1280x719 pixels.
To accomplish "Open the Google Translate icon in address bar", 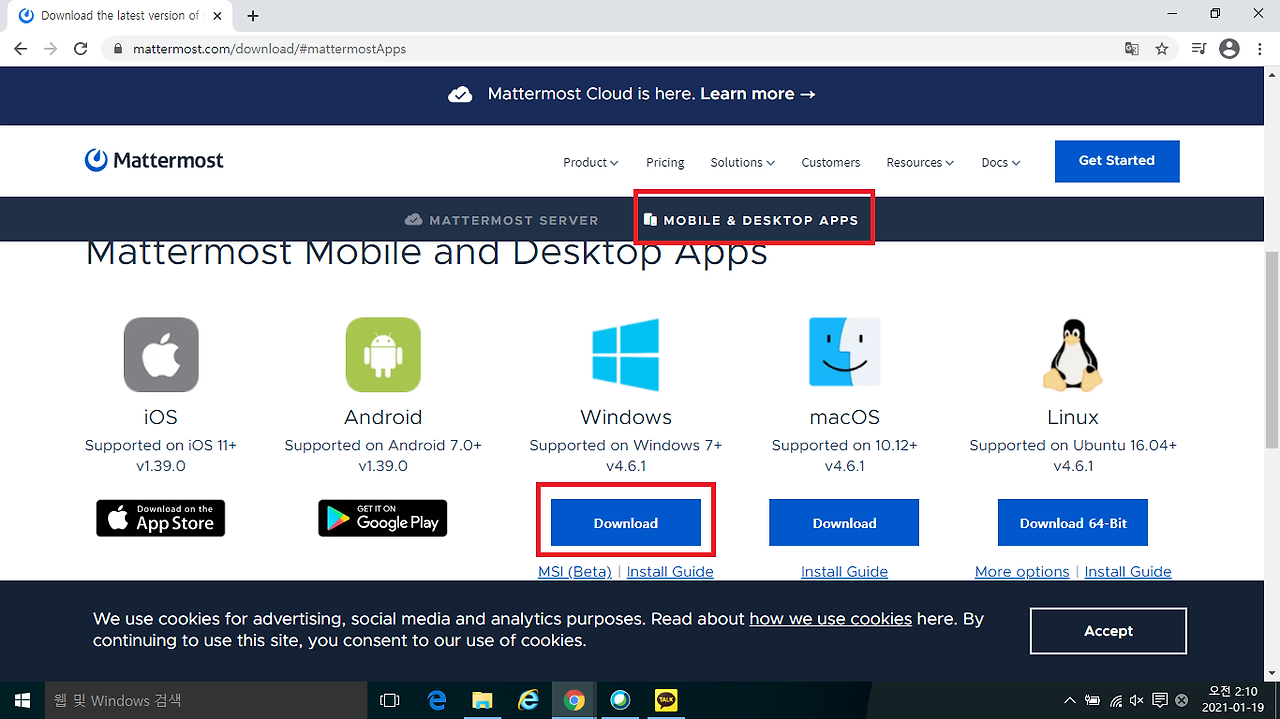I will 1131,48.
